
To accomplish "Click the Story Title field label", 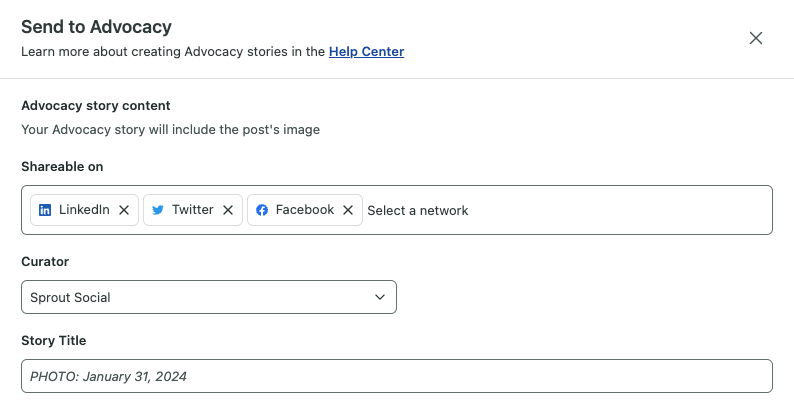I will pyautogui.click(x=54, y=341).
